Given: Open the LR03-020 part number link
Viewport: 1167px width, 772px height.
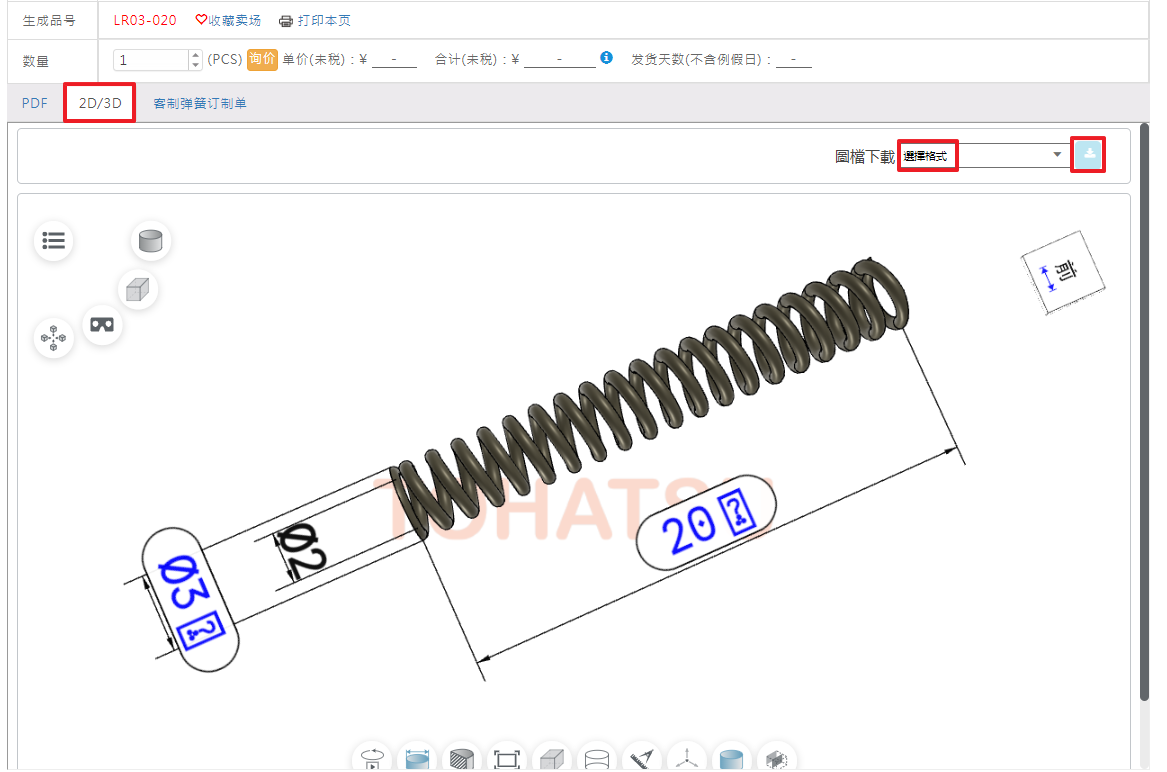Looking at the screenshot, I should (144, 20).
